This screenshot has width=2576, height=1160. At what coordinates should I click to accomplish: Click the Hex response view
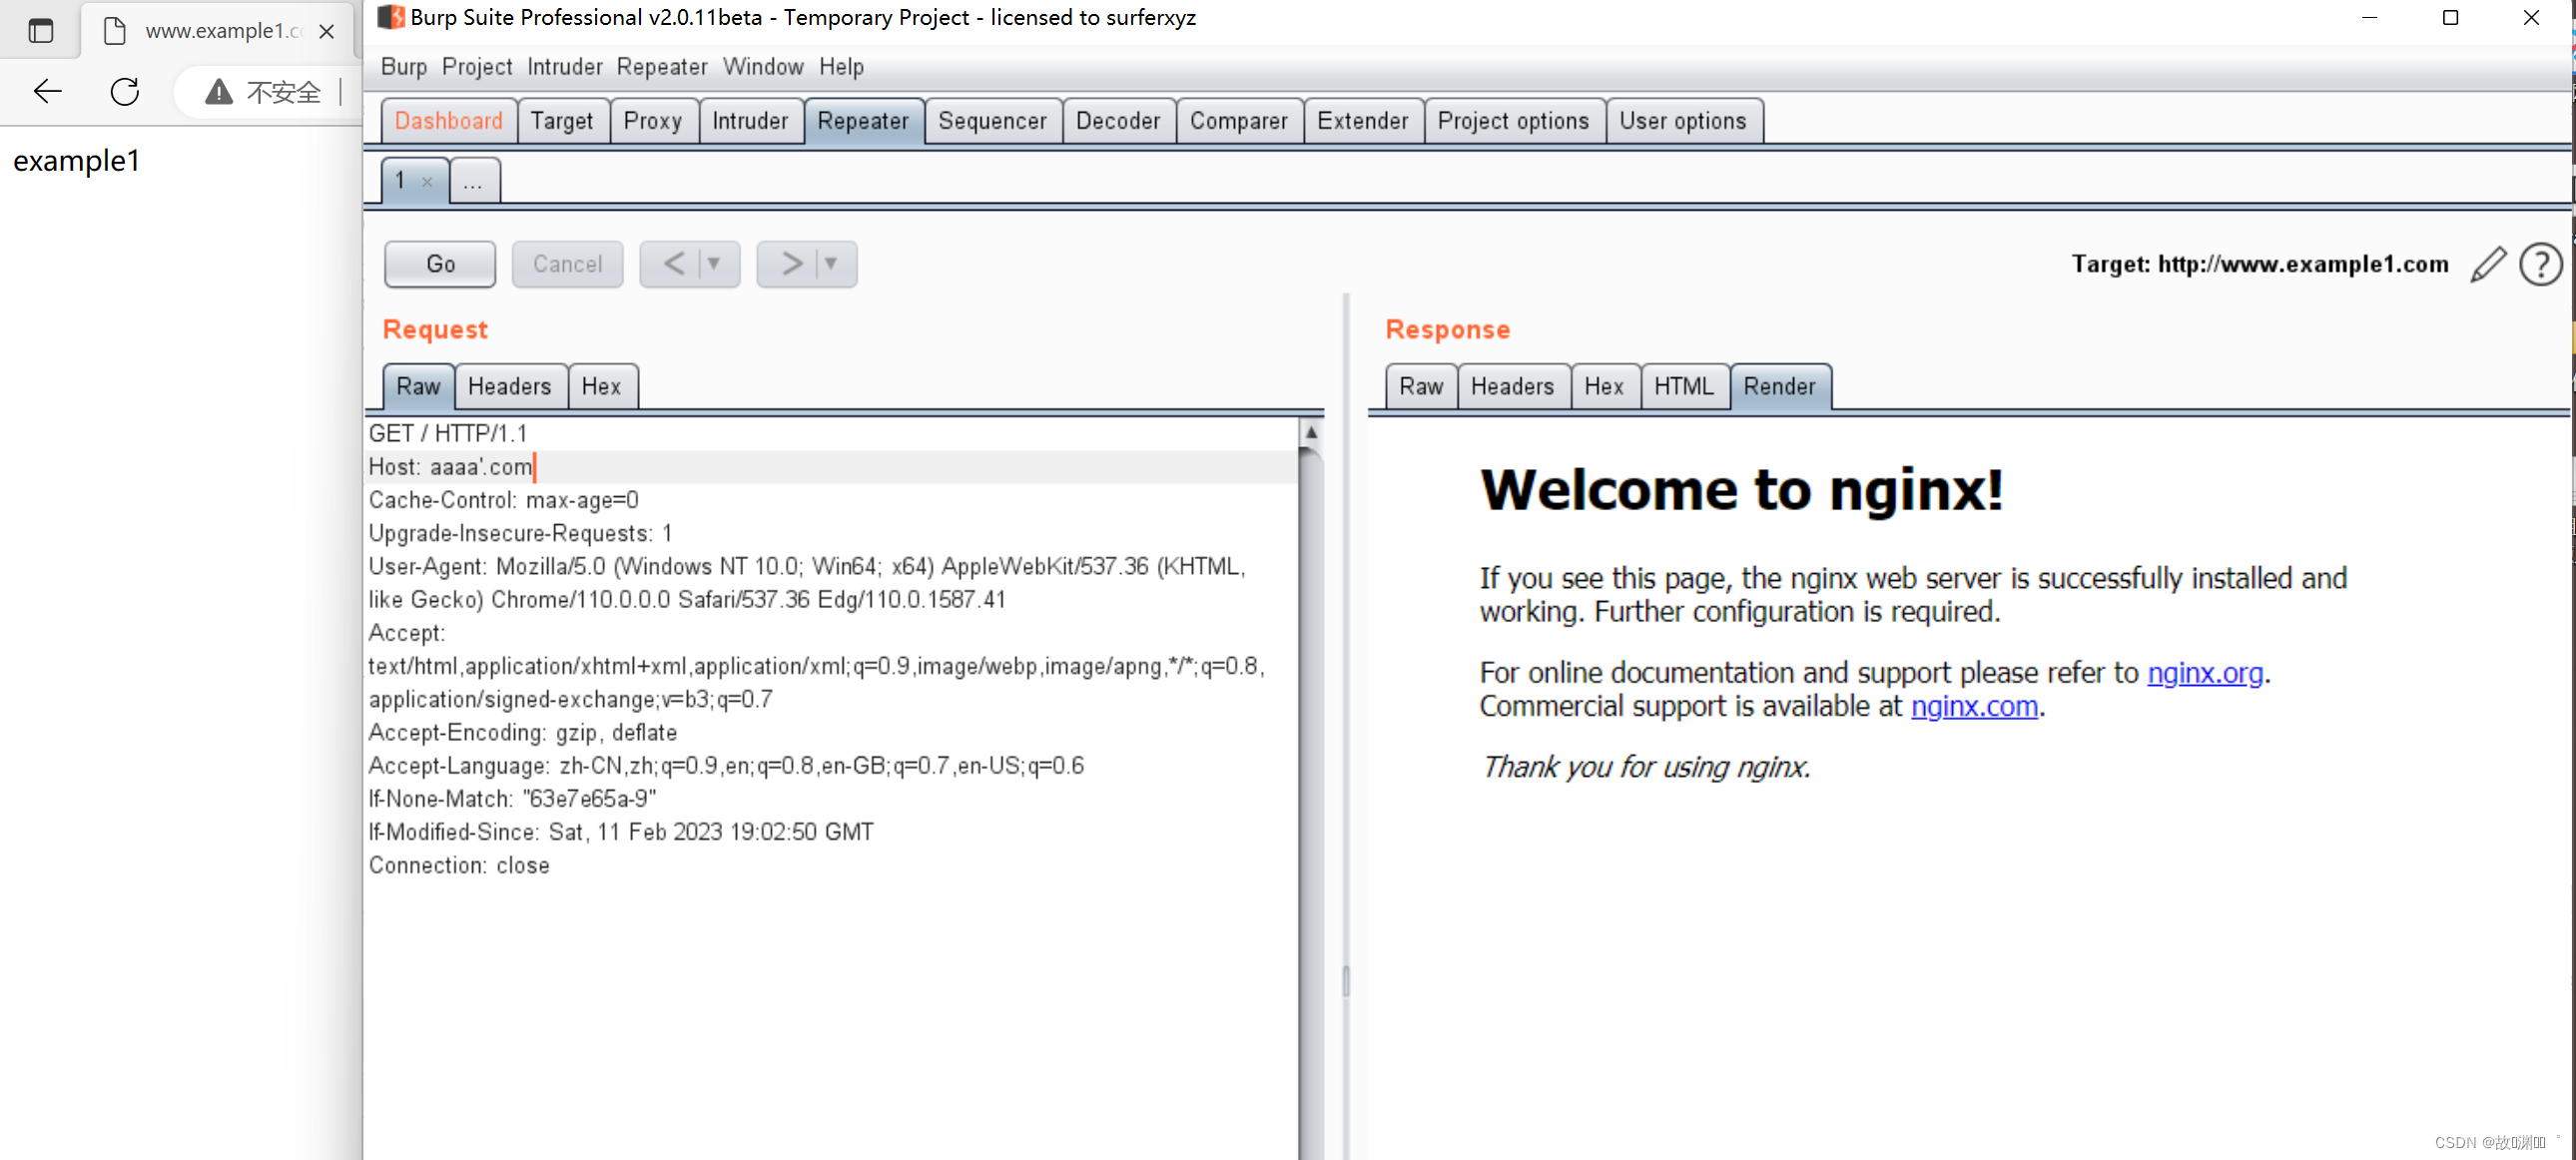coord(1604,386)
